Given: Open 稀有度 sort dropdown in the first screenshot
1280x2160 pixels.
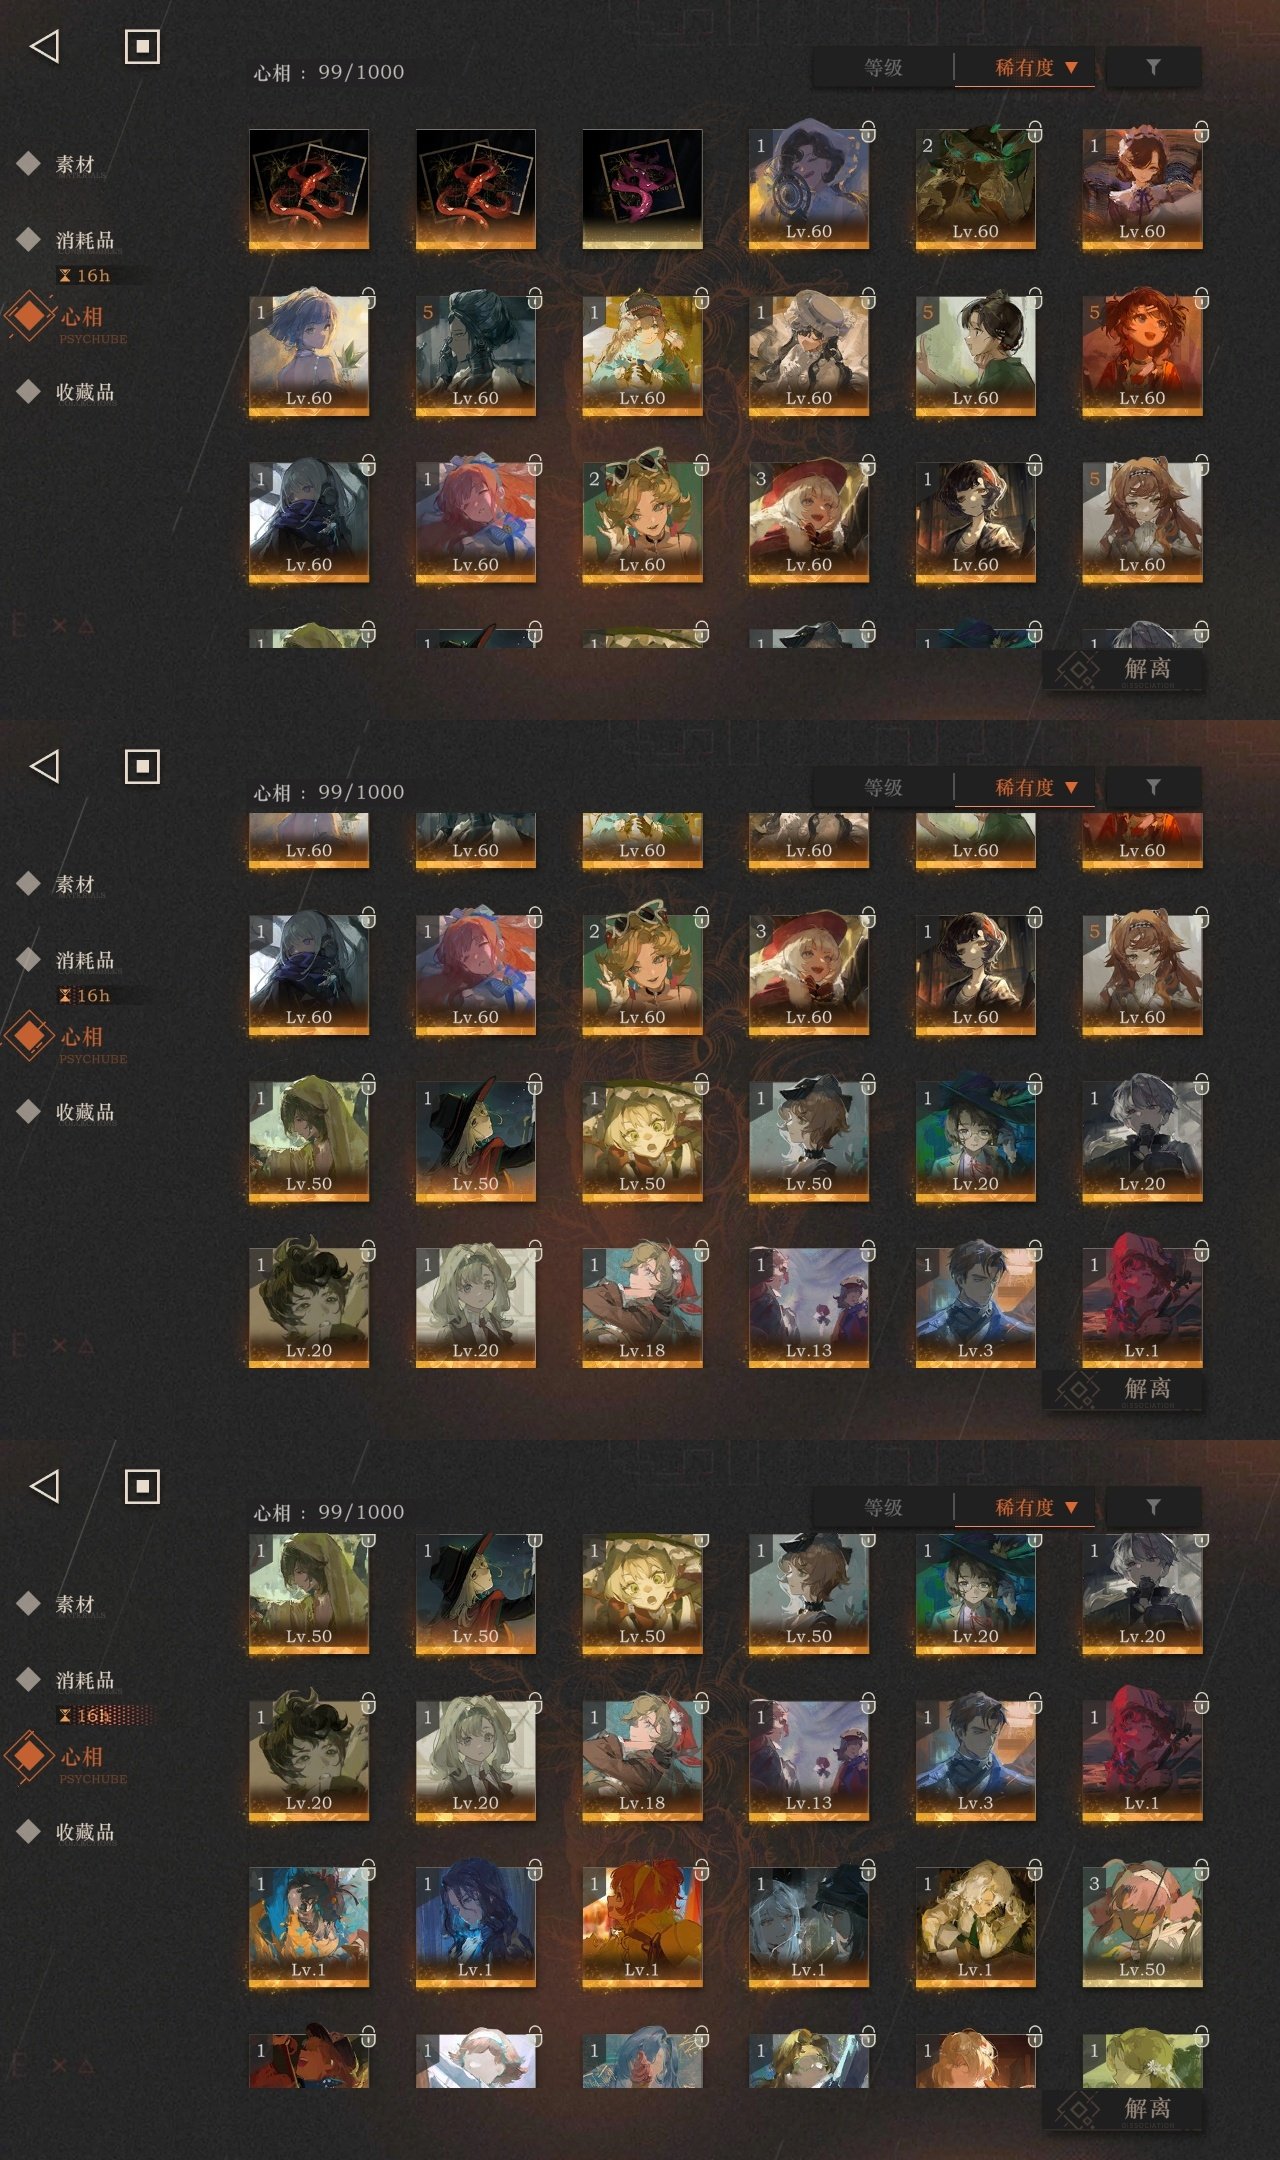Looking at the screenshot, I should (x=1025, y=68).
